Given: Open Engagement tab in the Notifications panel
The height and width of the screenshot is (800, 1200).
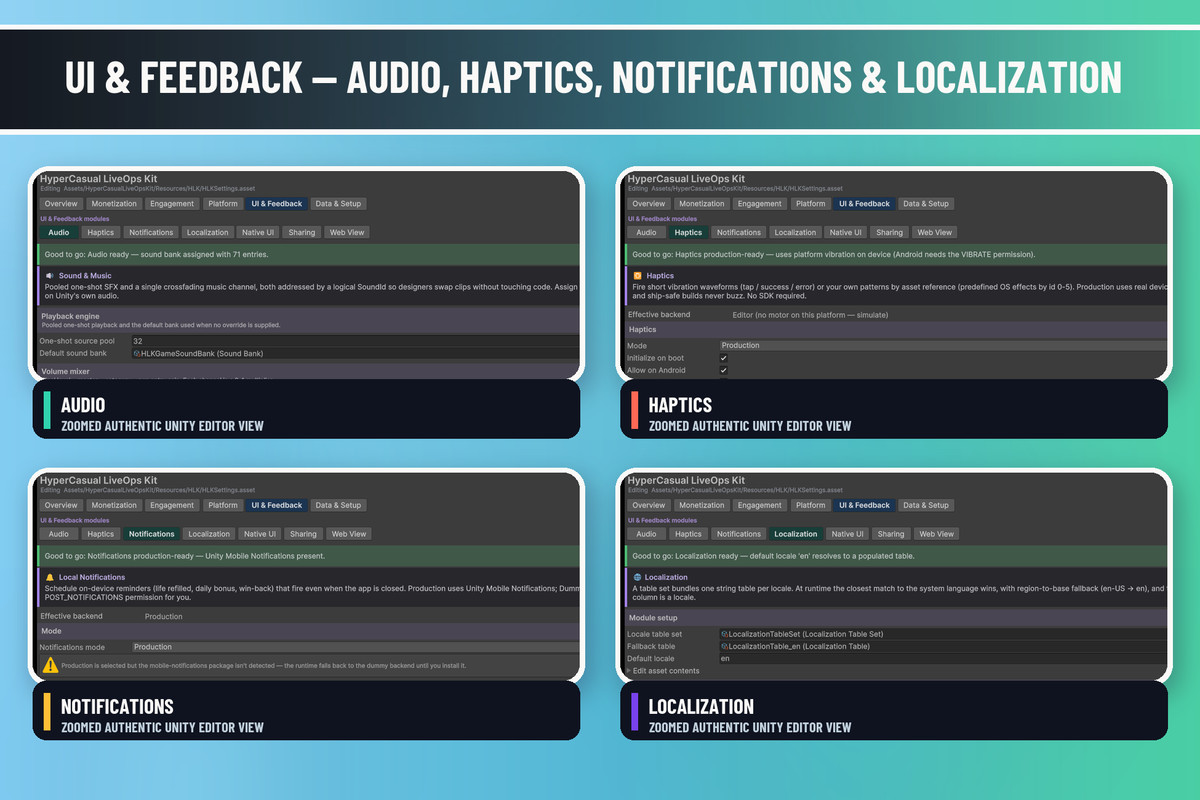Looking at the screenshot, I should 172,505.
